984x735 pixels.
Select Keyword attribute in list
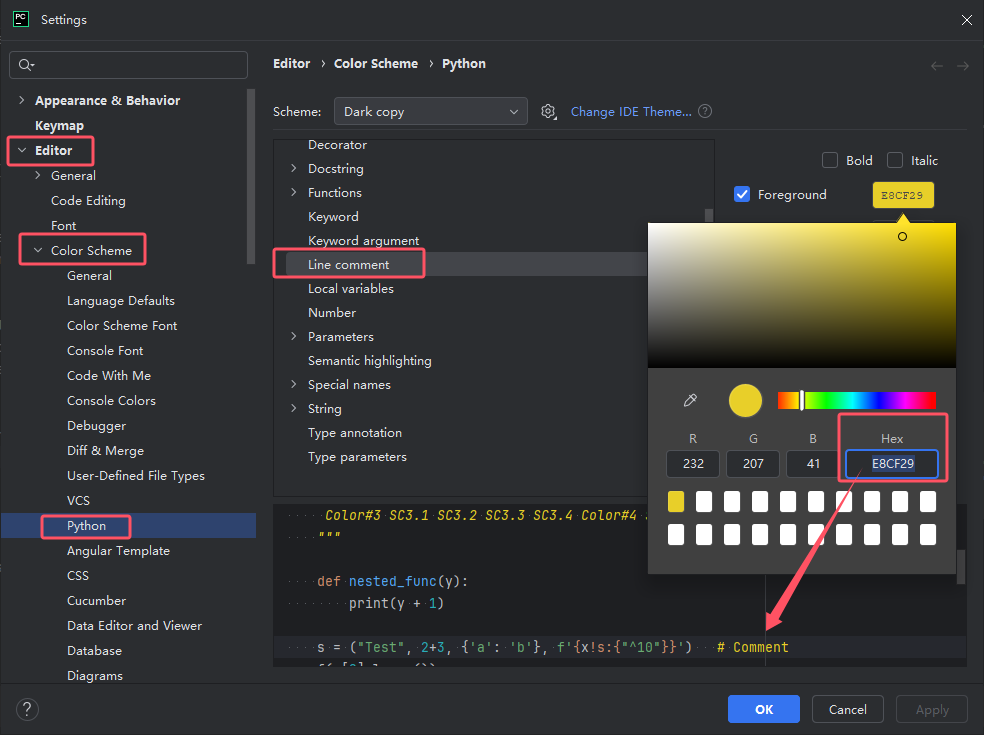pos(333,217)
